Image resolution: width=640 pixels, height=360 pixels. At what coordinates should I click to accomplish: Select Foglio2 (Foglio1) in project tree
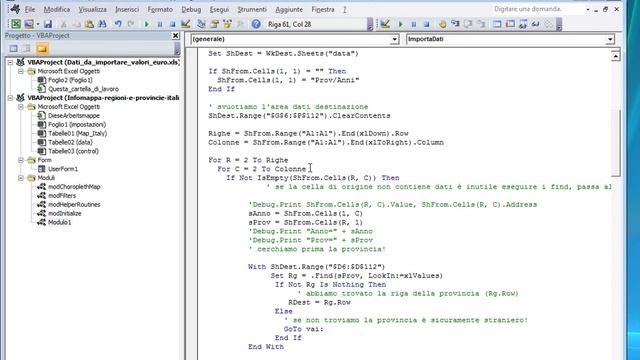pyautogui.click(x=70, y=80)
